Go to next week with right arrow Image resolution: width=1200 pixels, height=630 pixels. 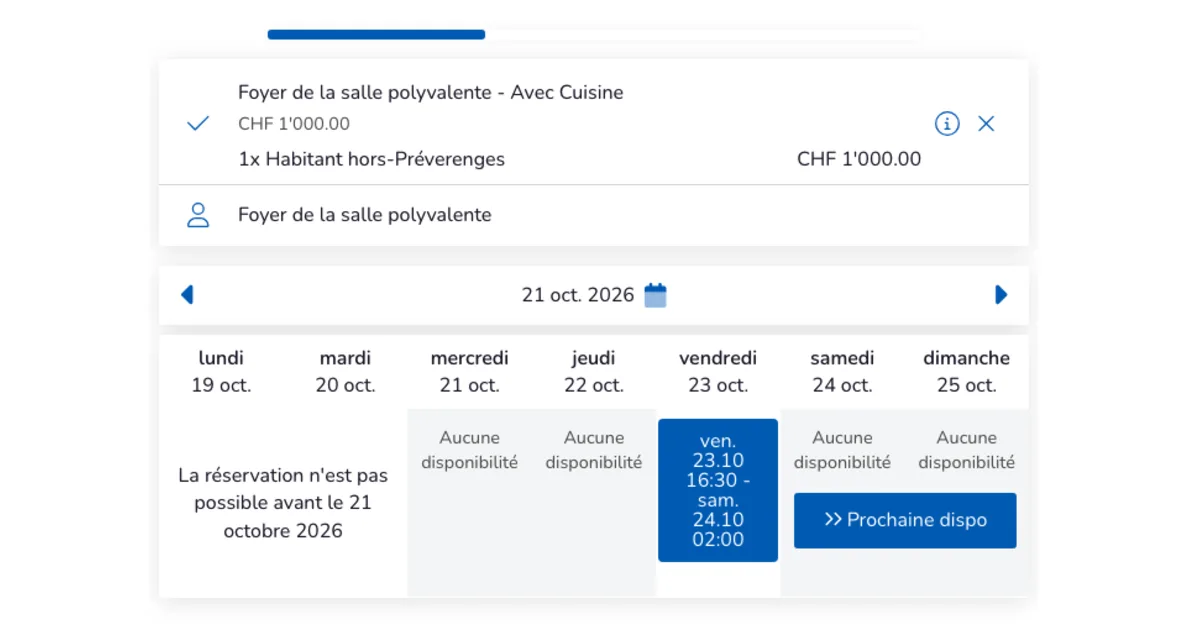pyautogui.click(x=1001, y=295)
